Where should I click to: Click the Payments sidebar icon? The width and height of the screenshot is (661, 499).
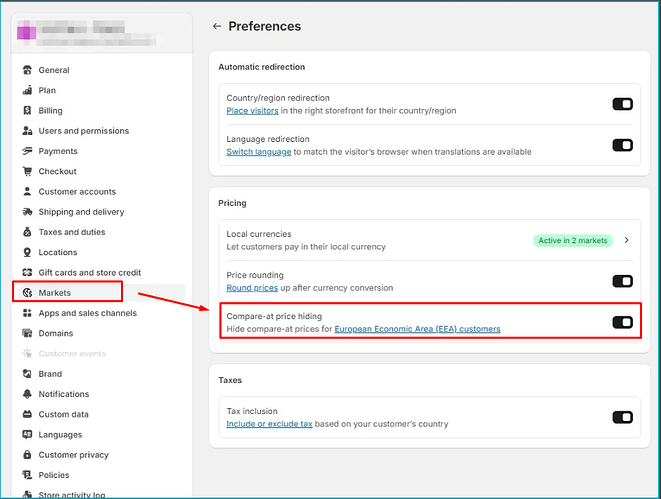click(x=27, y=151)
